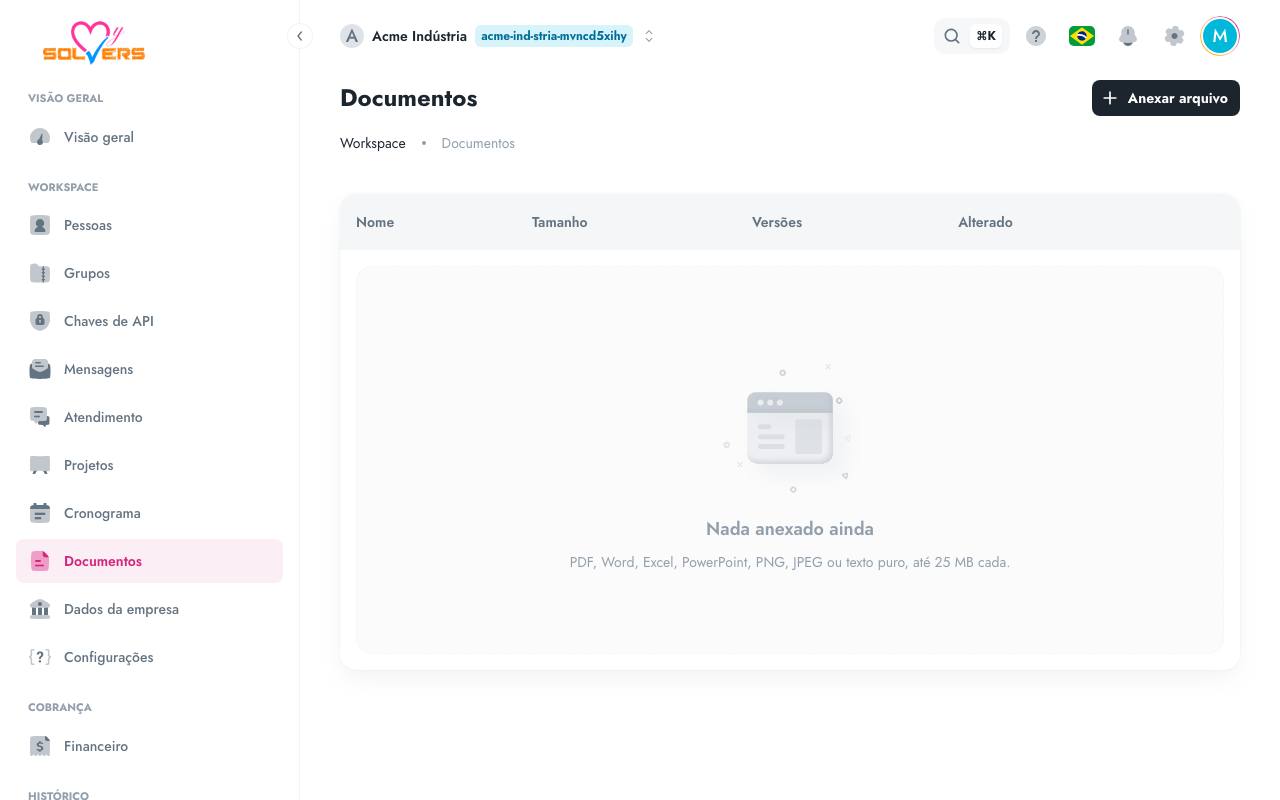Open the Projetos board icon
1280x800 pixels.
point(40,465)
